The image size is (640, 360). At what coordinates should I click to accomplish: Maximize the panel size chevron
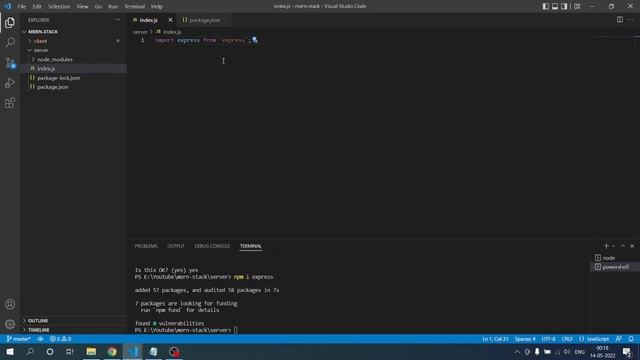click(623, 246)
